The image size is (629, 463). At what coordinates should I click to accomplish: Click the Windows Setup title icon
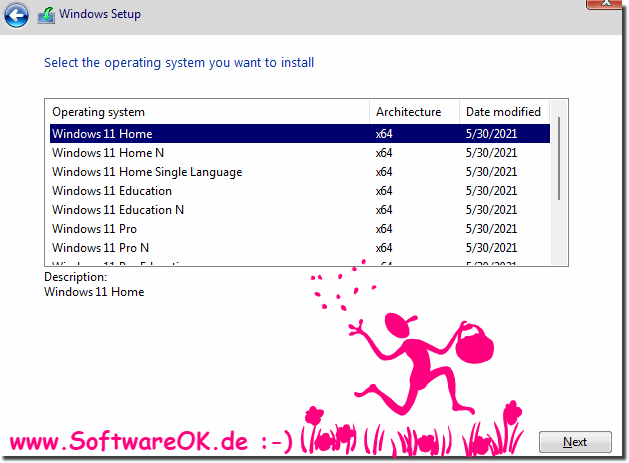[x=46, y=15]
